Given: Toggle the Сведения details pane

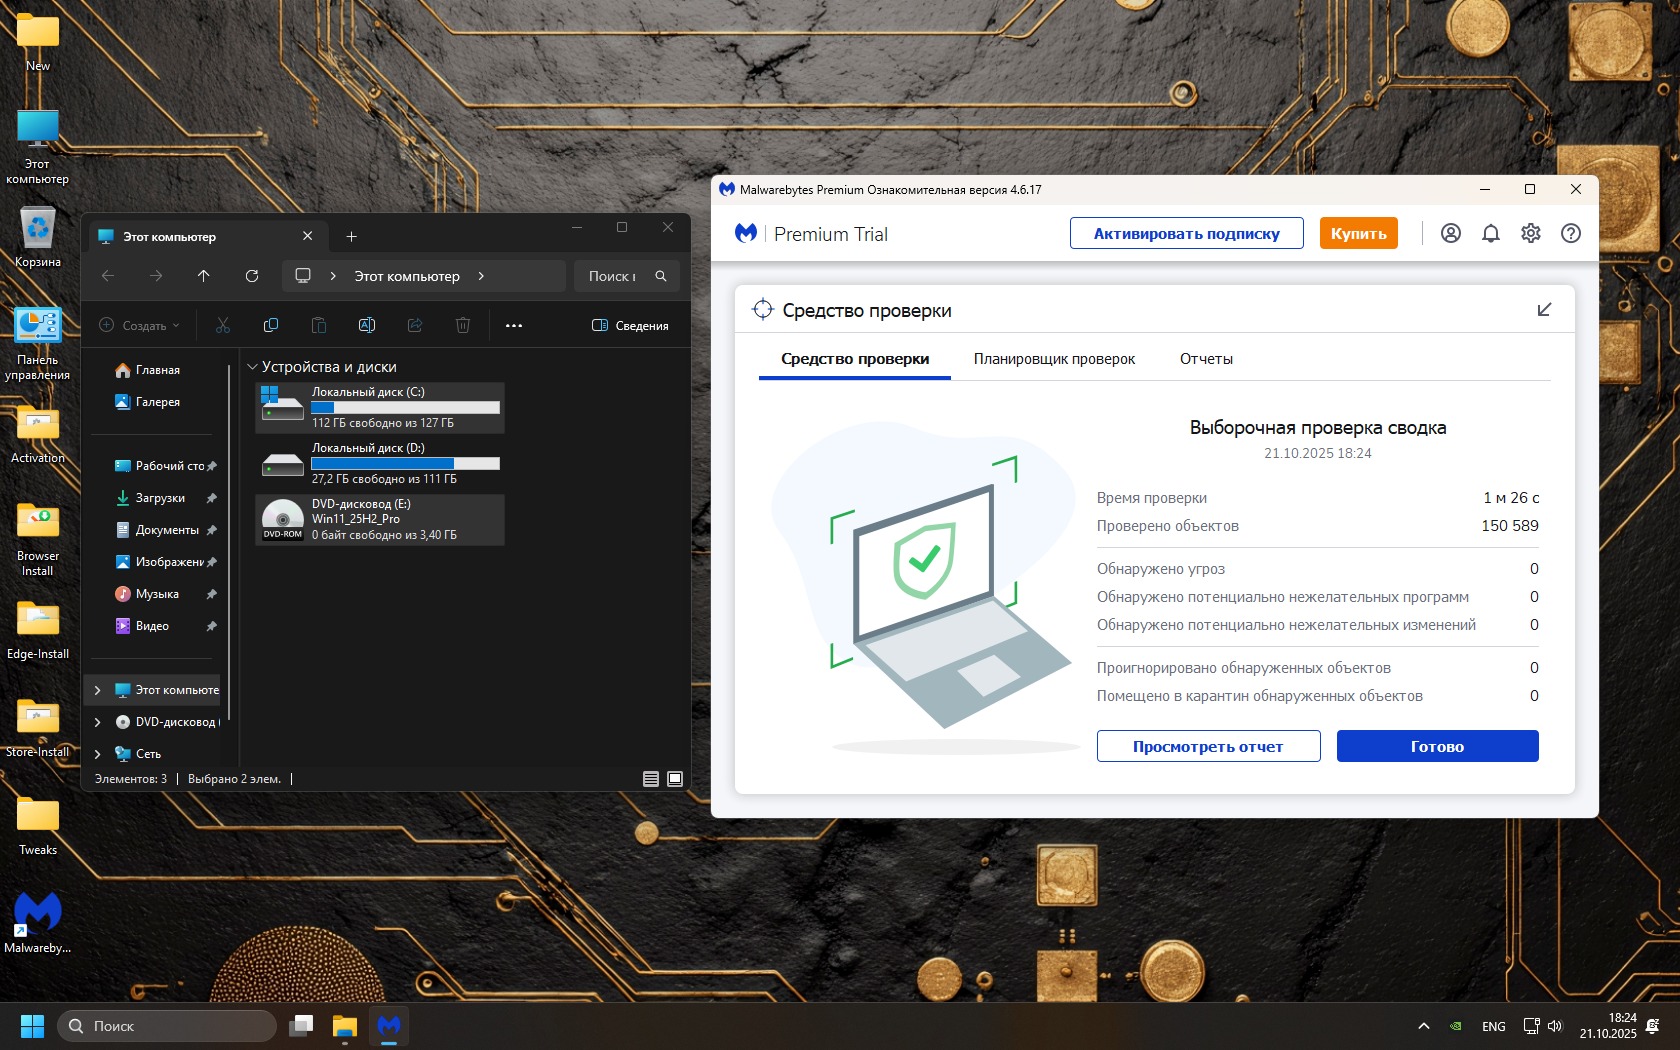Looking at the screenshot, I should click(x=630, y=326).
